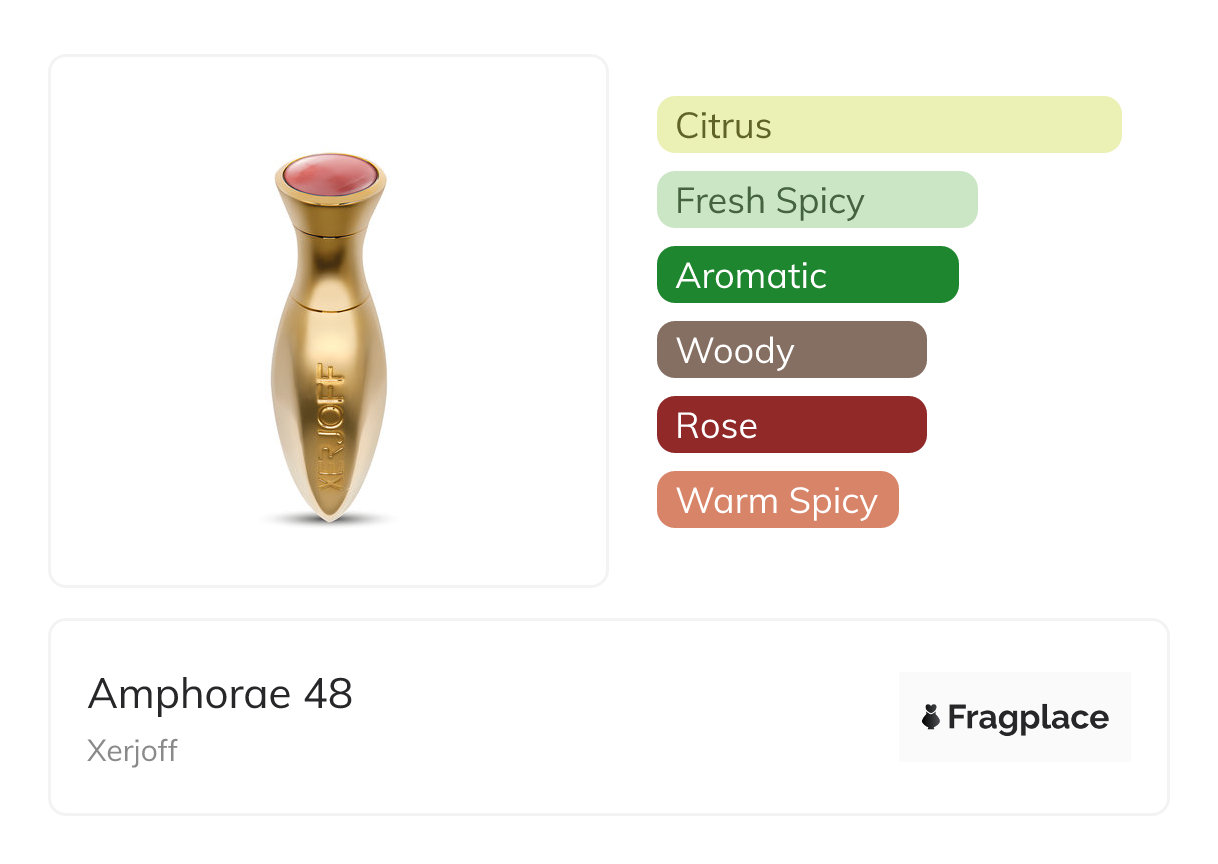This screenshot has height=864, width=1218.
Task: Select the Fresh Spicy accord bar
Action: [x=816, y=200]
